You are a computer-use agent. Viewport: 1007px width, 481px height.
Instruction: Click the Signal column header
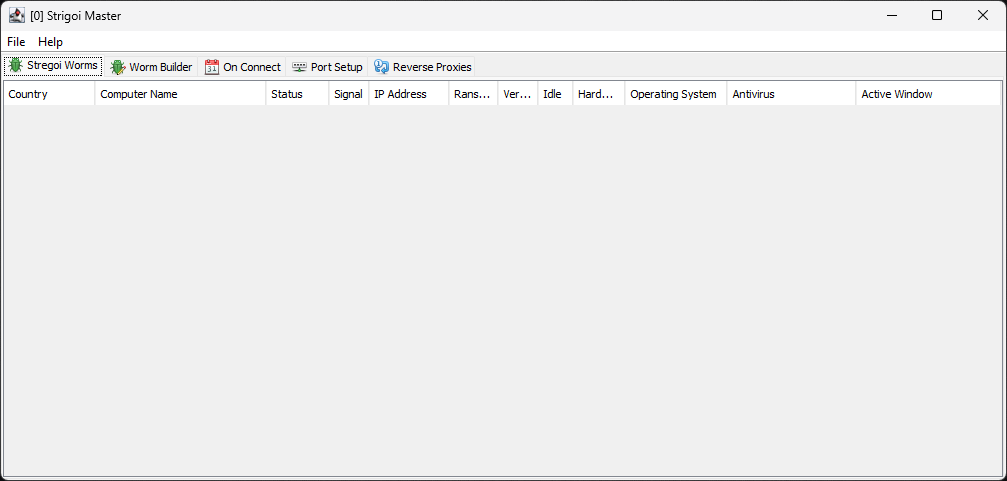click(349, 94)
